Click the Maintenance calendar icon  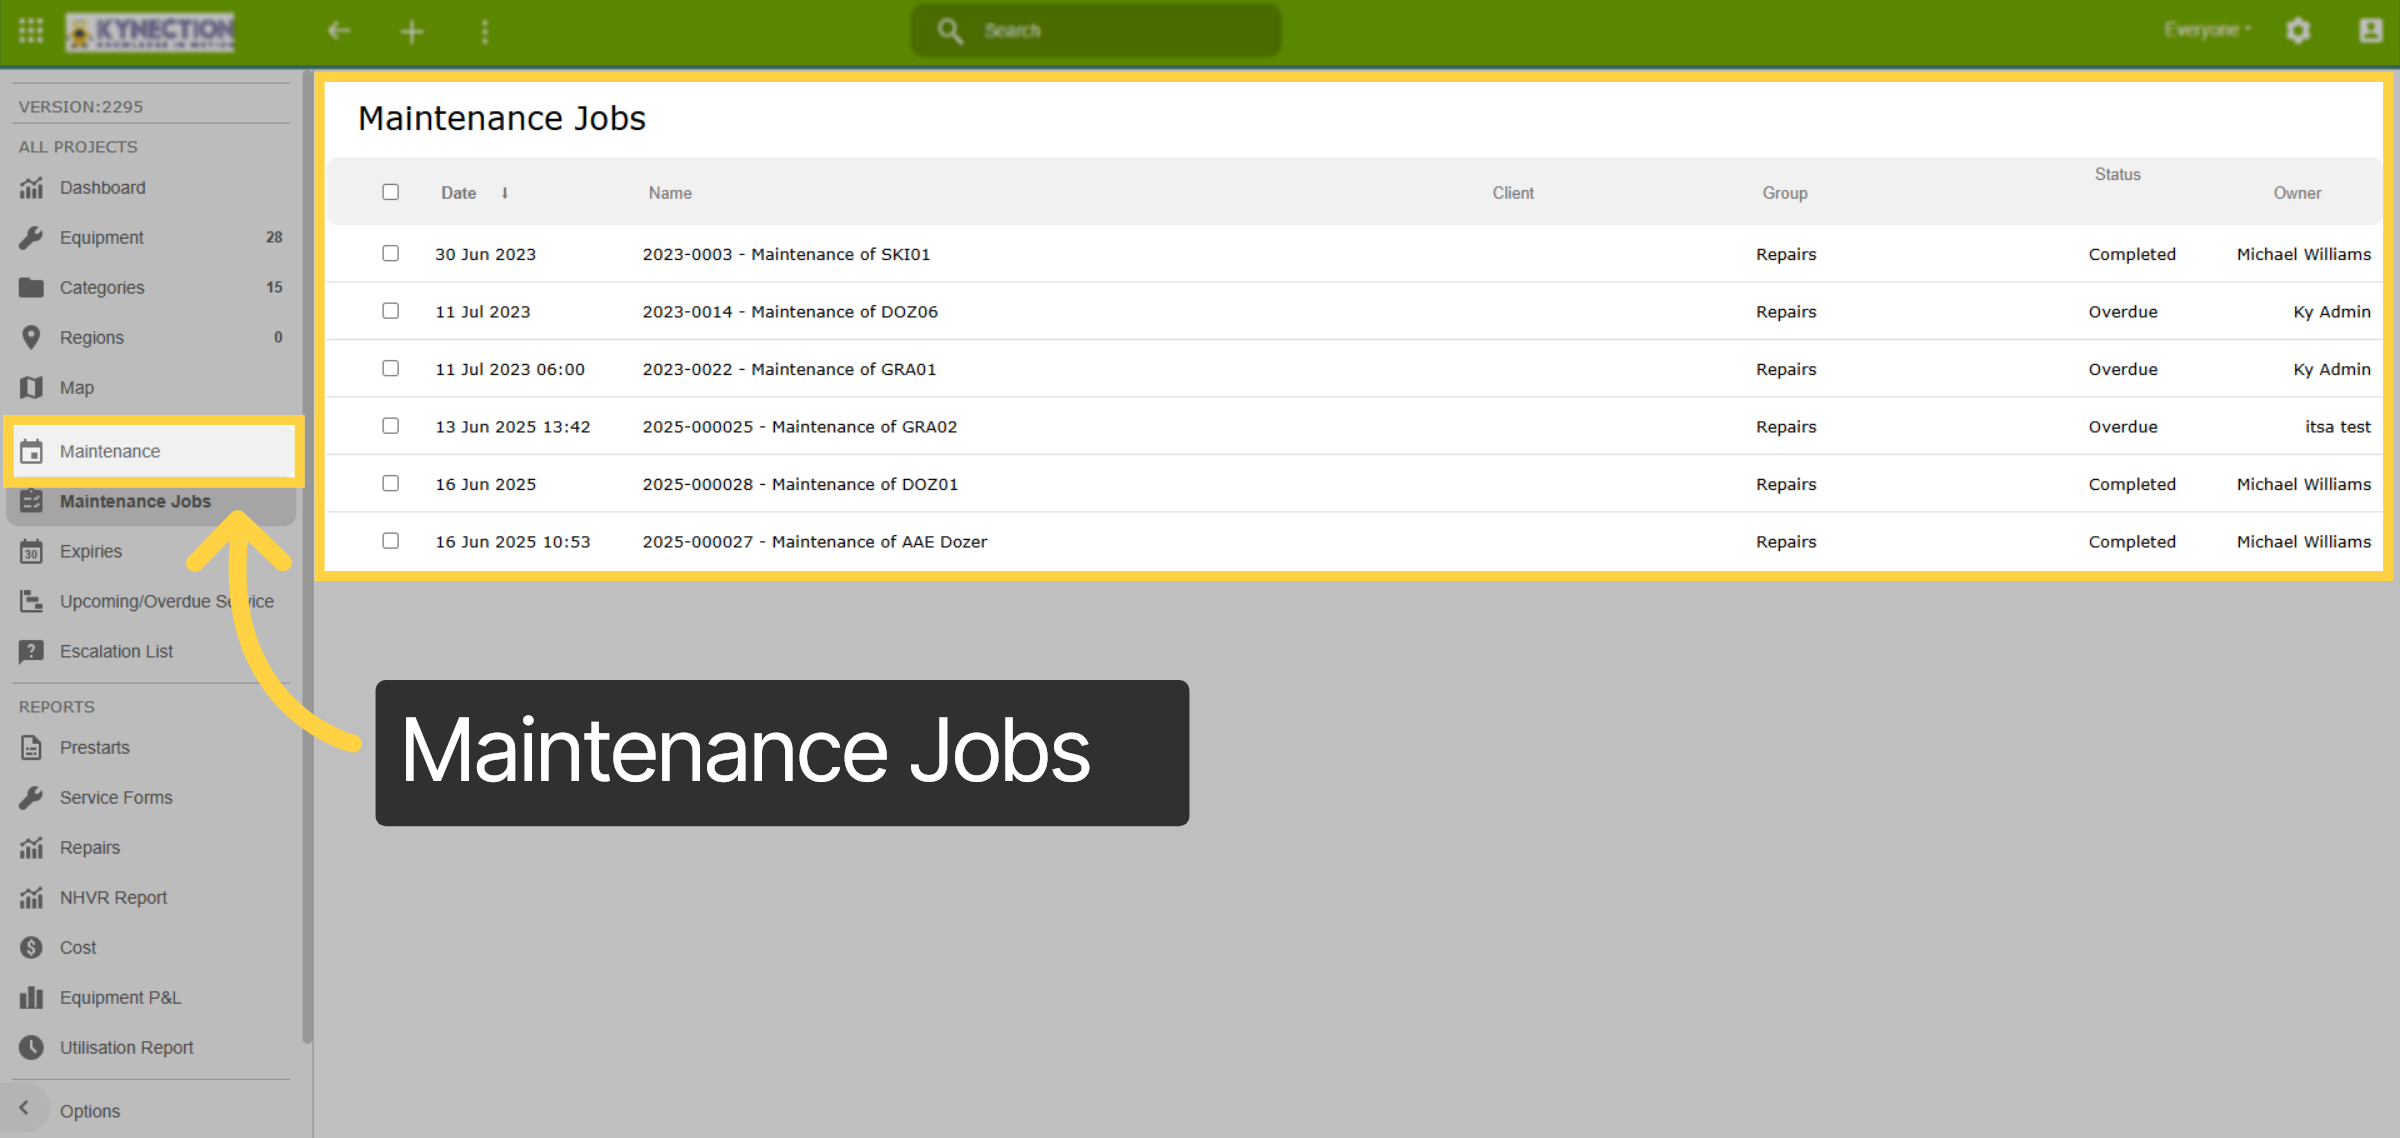[x=32, y=452]
